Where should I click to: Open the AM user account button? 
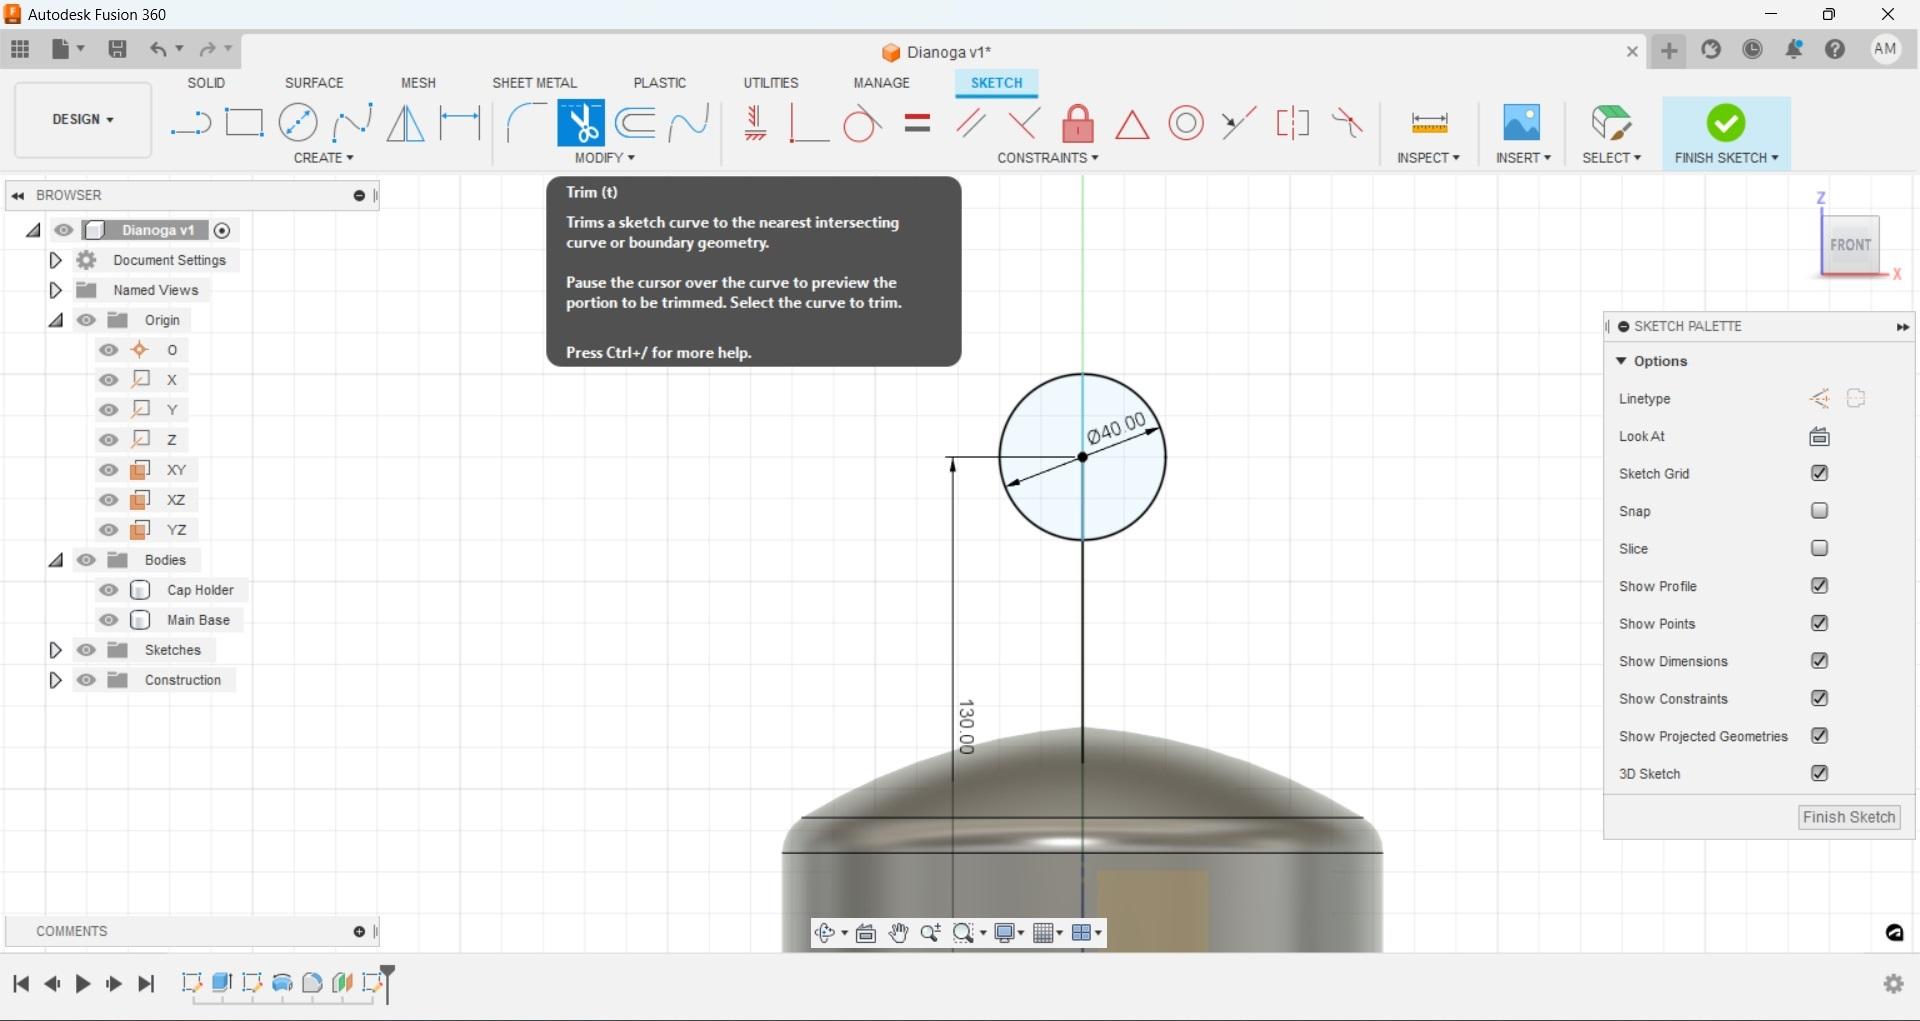click(1885, 49)
